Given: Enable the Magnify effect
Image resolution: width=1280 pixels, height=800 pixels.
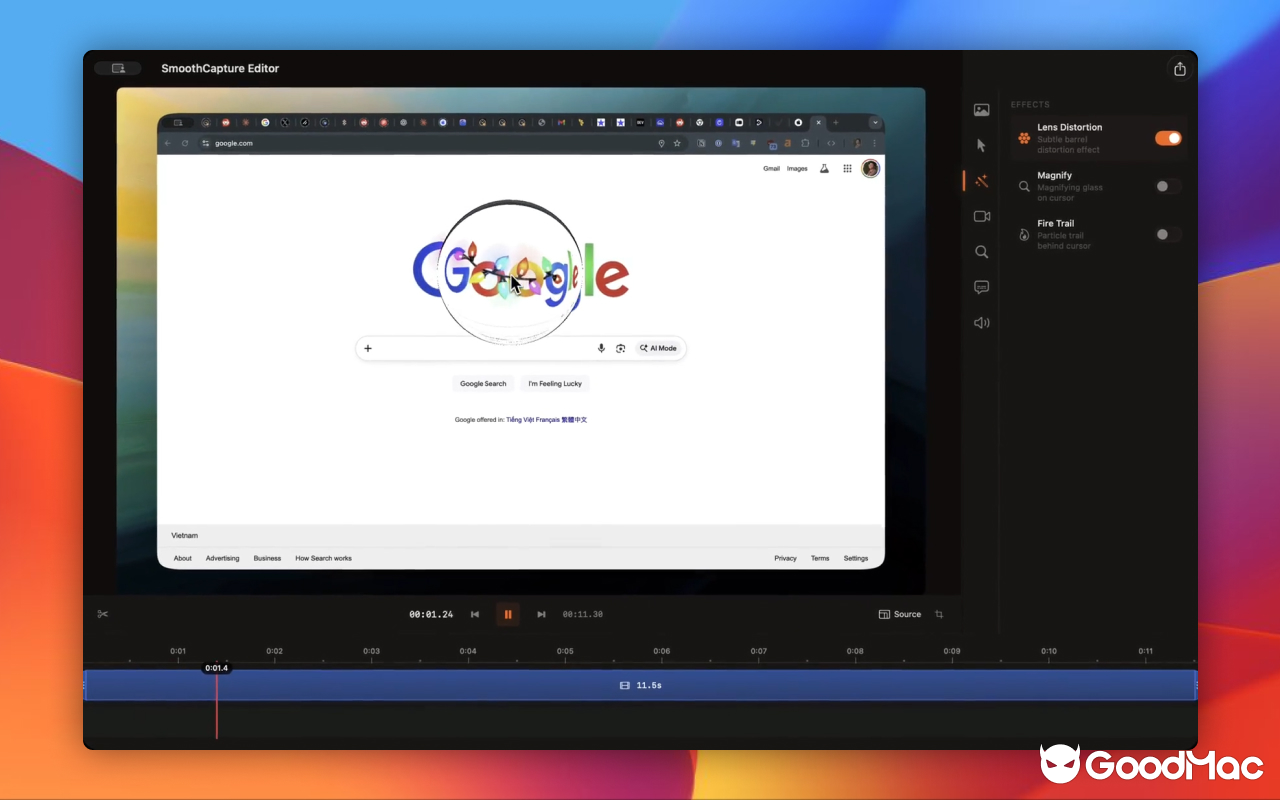Looking at the screenshot, I should 1165,186.
